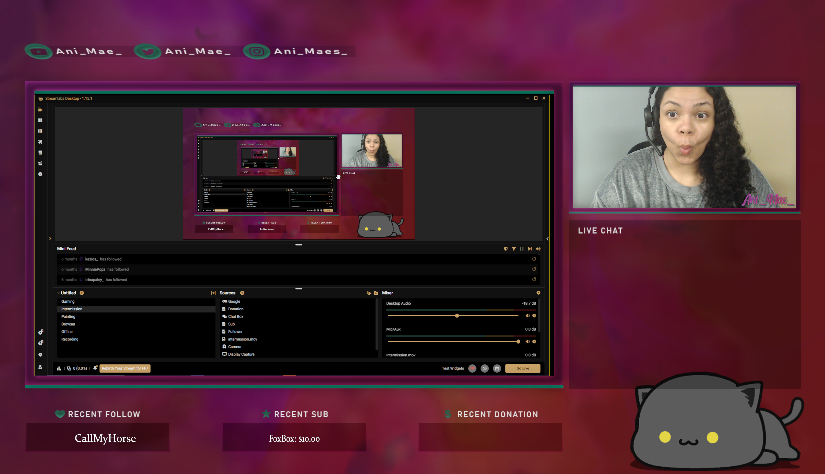Open the Cloudbot icon in Streamlabs sidebar
Image resolution: width=825 pixels, height=474 pixels.
(x=40, y=153)
